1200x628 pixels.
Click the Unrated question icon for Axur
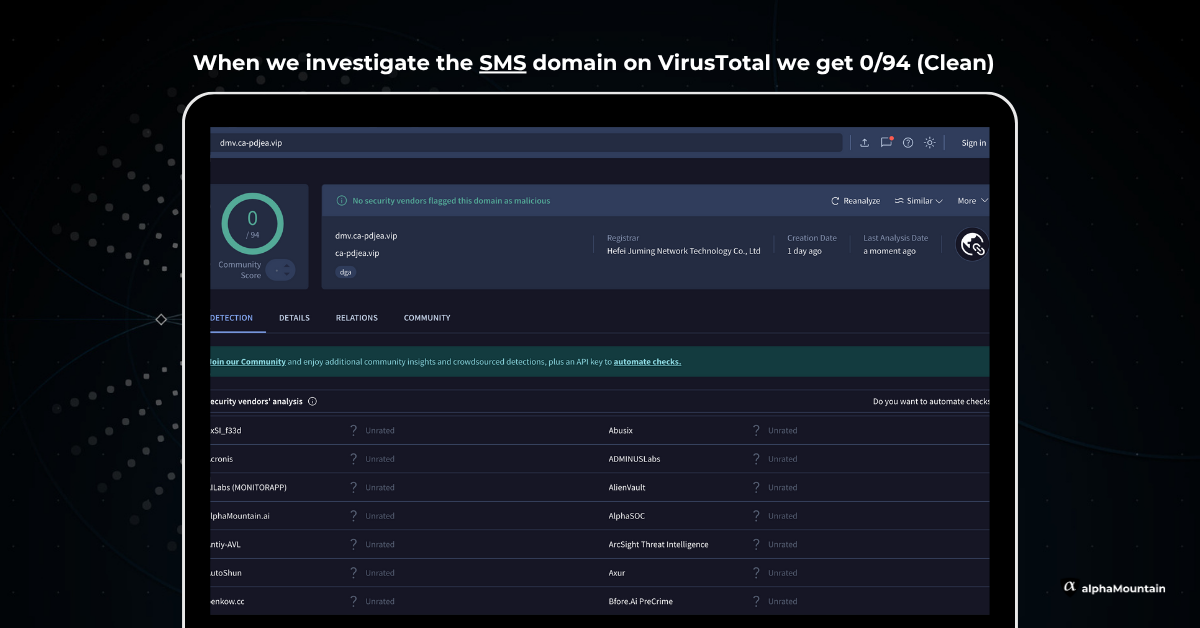pos(756,573)
